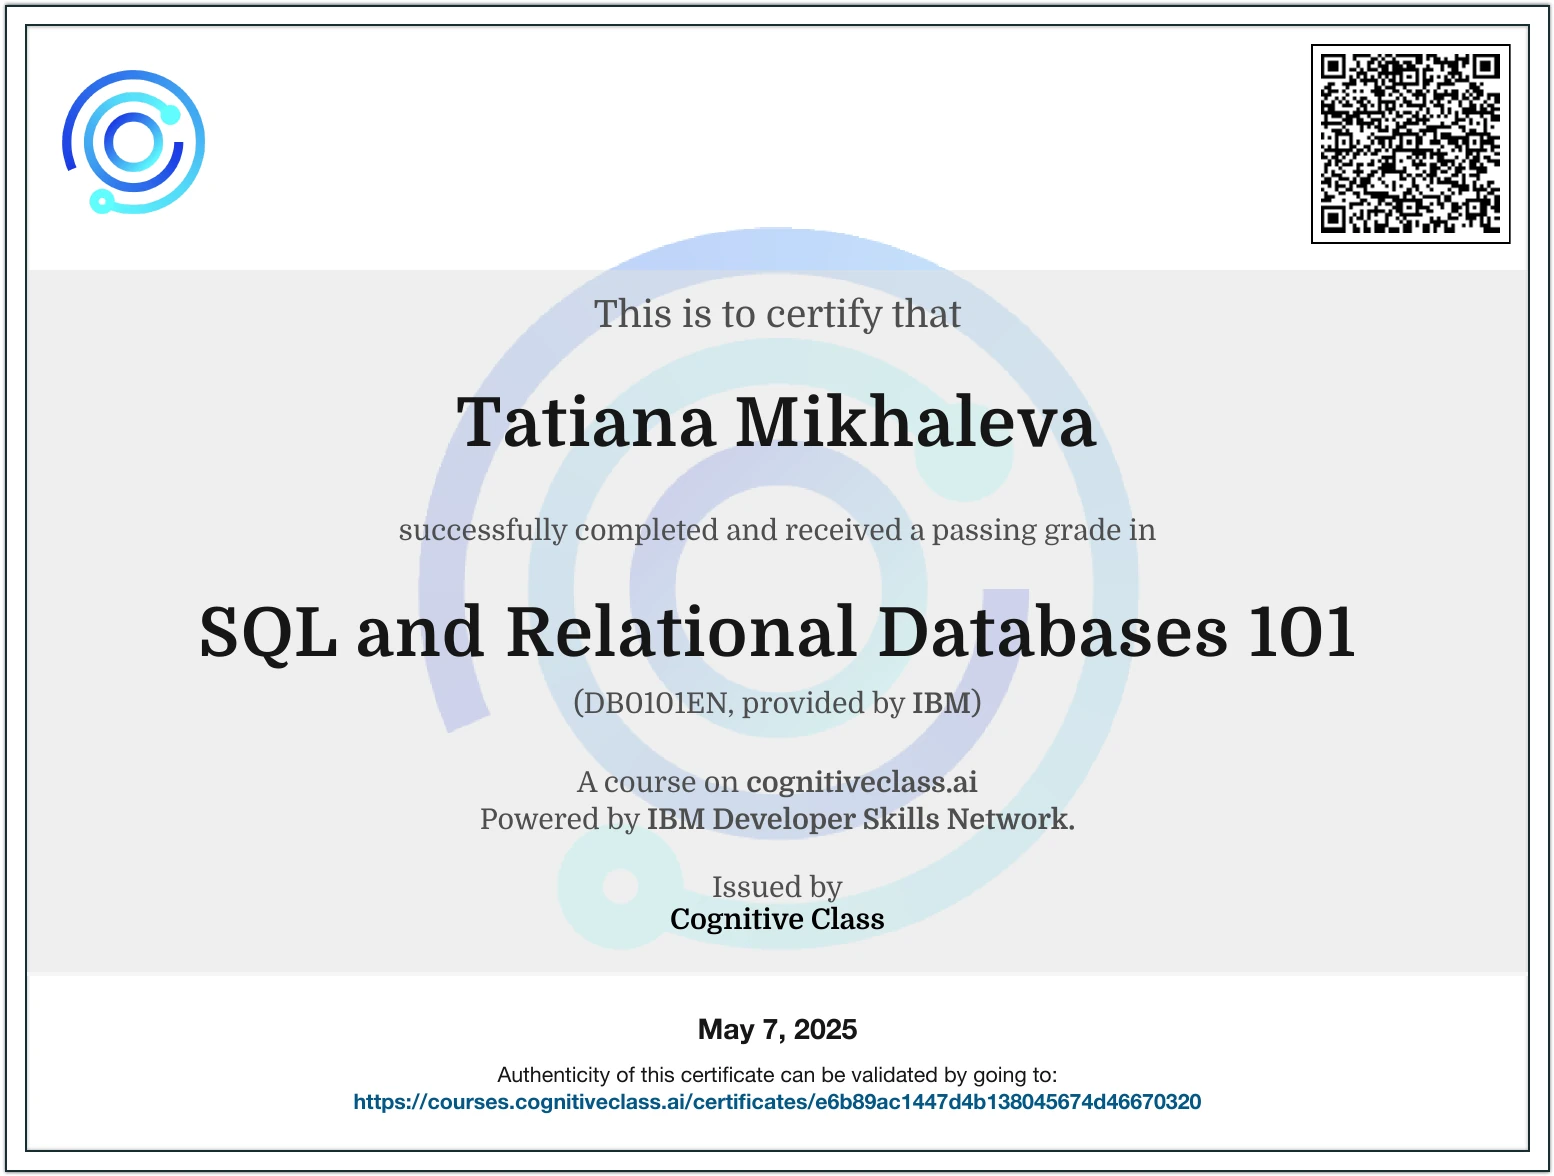Select IBM Developer Skills Network text

[x=861, y=820]
